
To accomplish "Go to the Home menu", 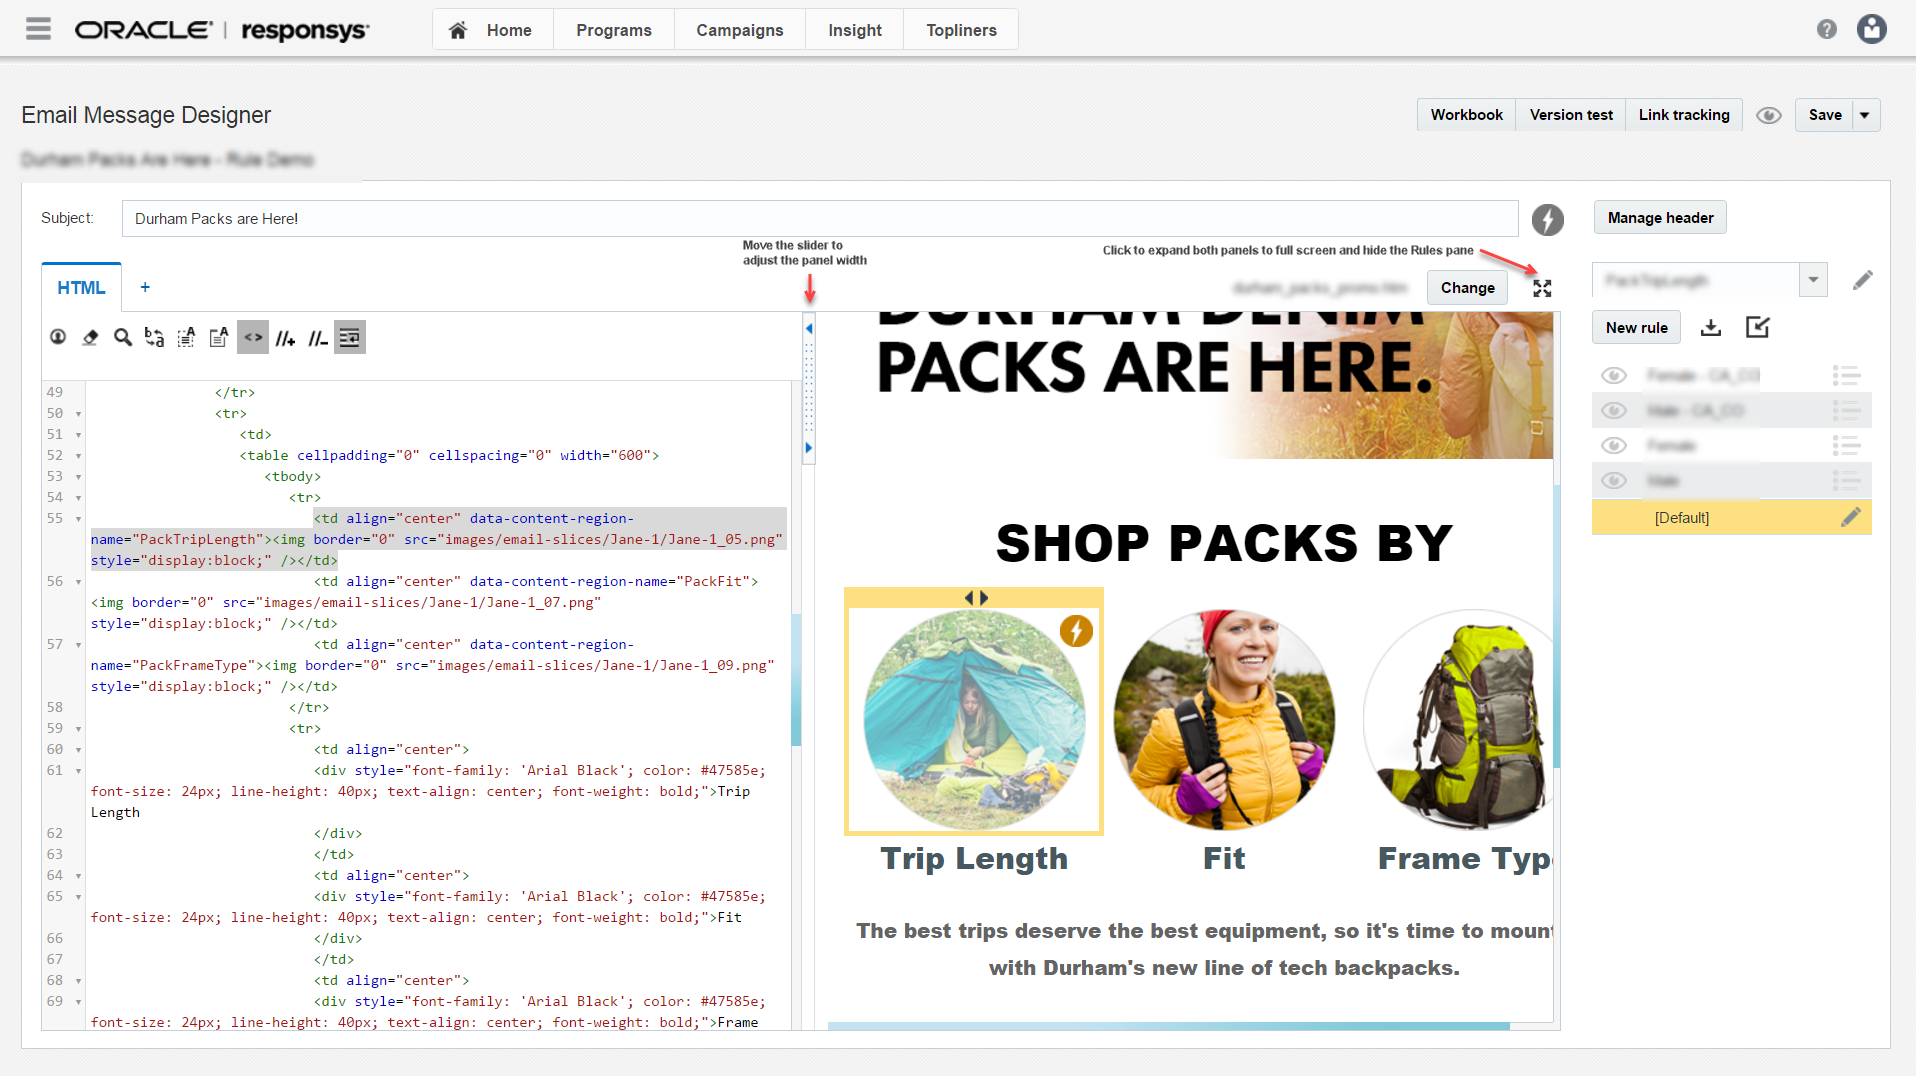I will pos(492,30).
